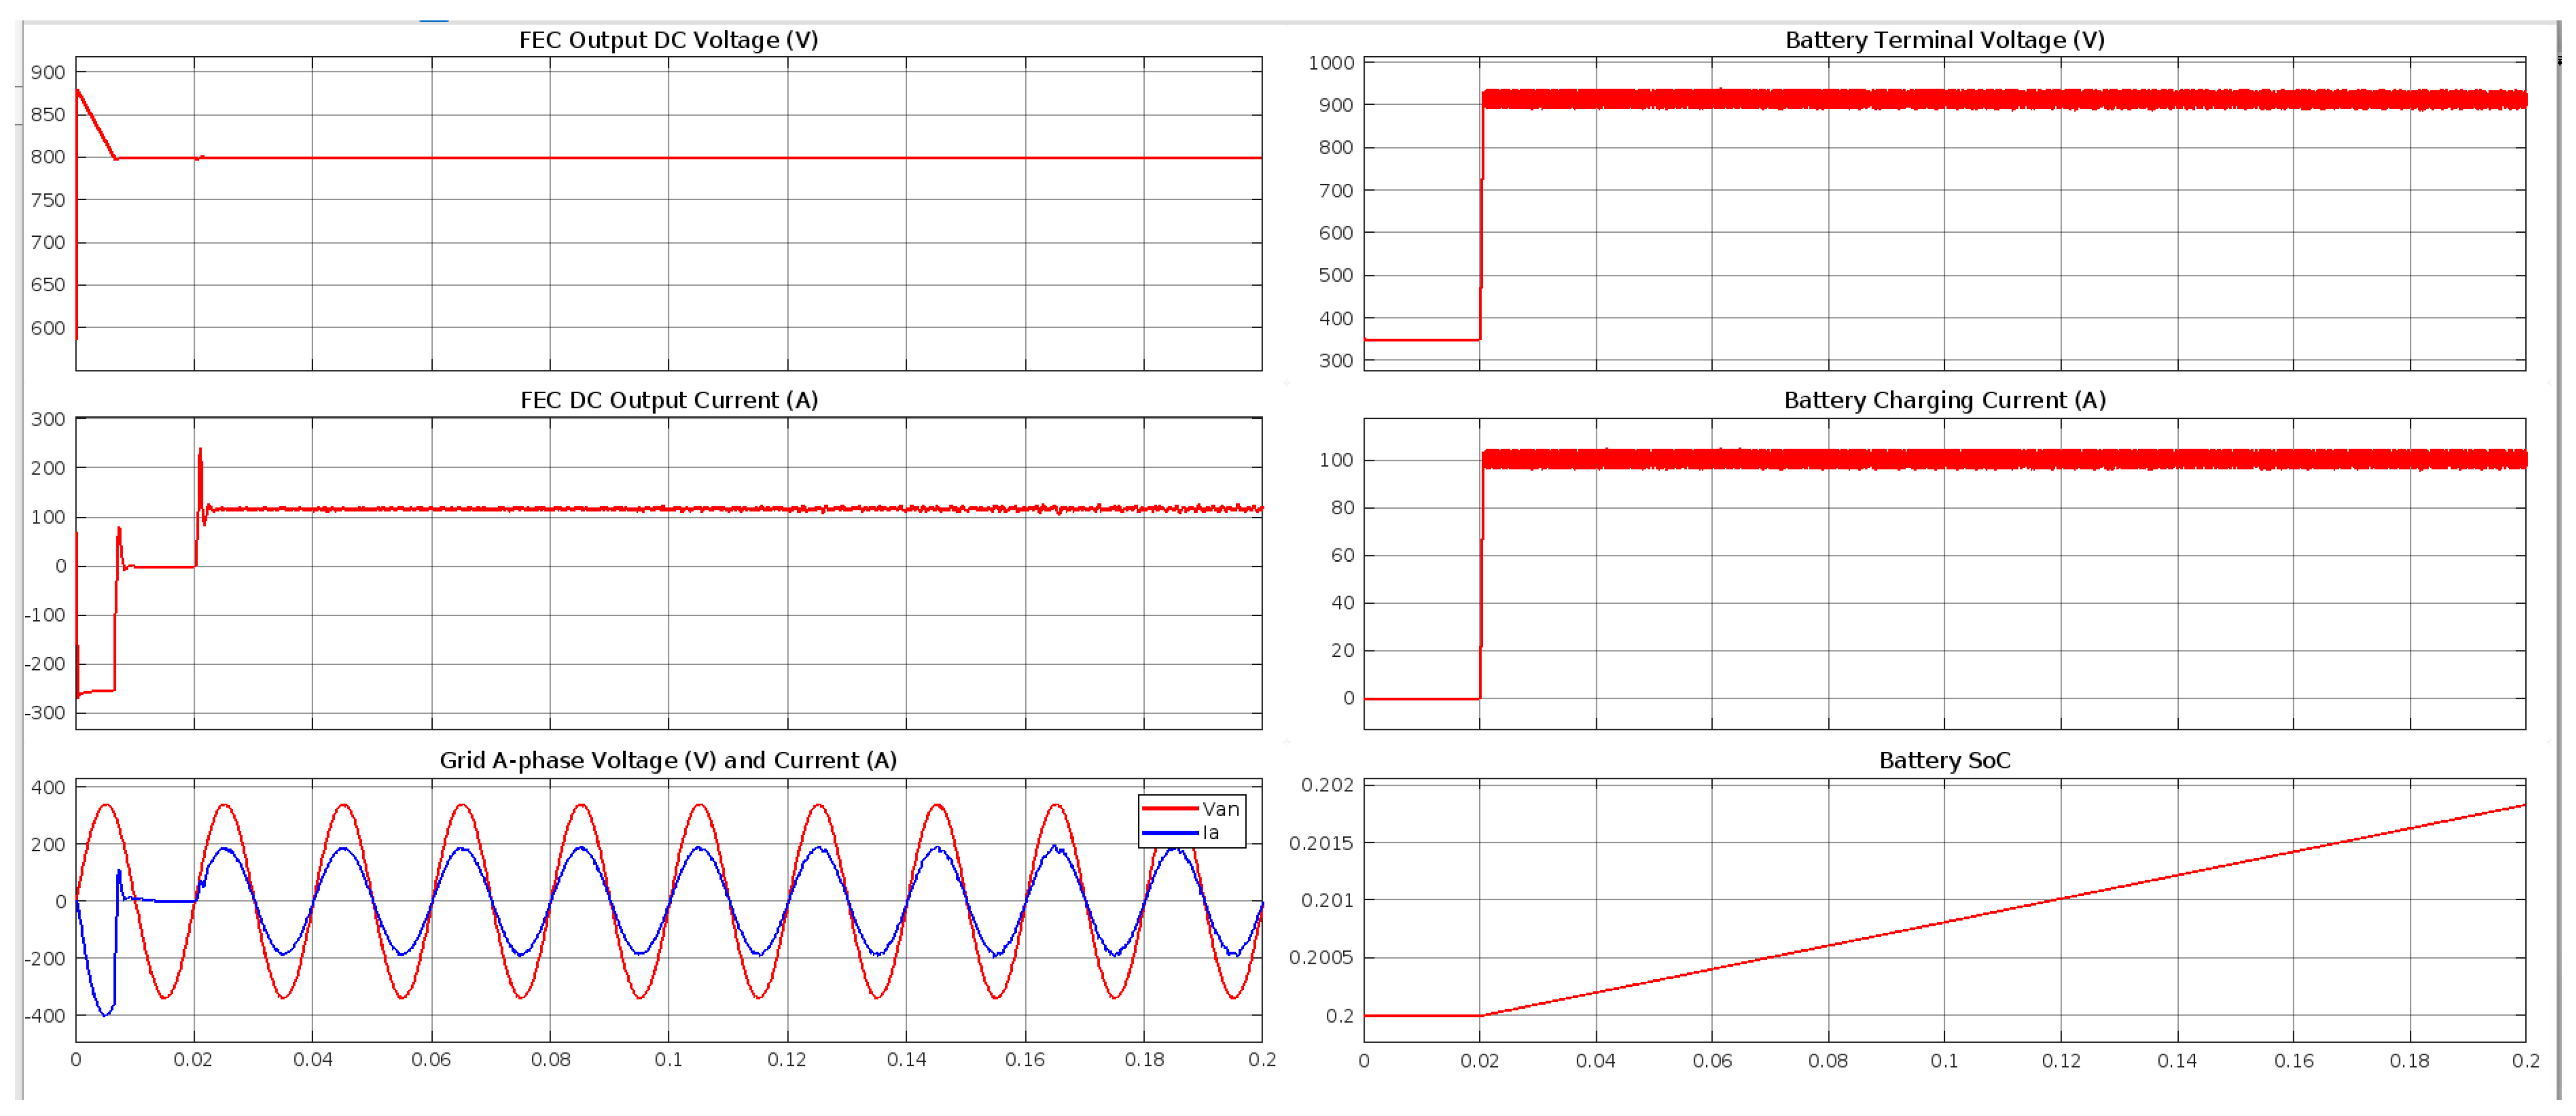Click the 900 y-axis label on FEC voltage plot
The height and width of the screenshot is (1116, 2576).
coord(47,72)
